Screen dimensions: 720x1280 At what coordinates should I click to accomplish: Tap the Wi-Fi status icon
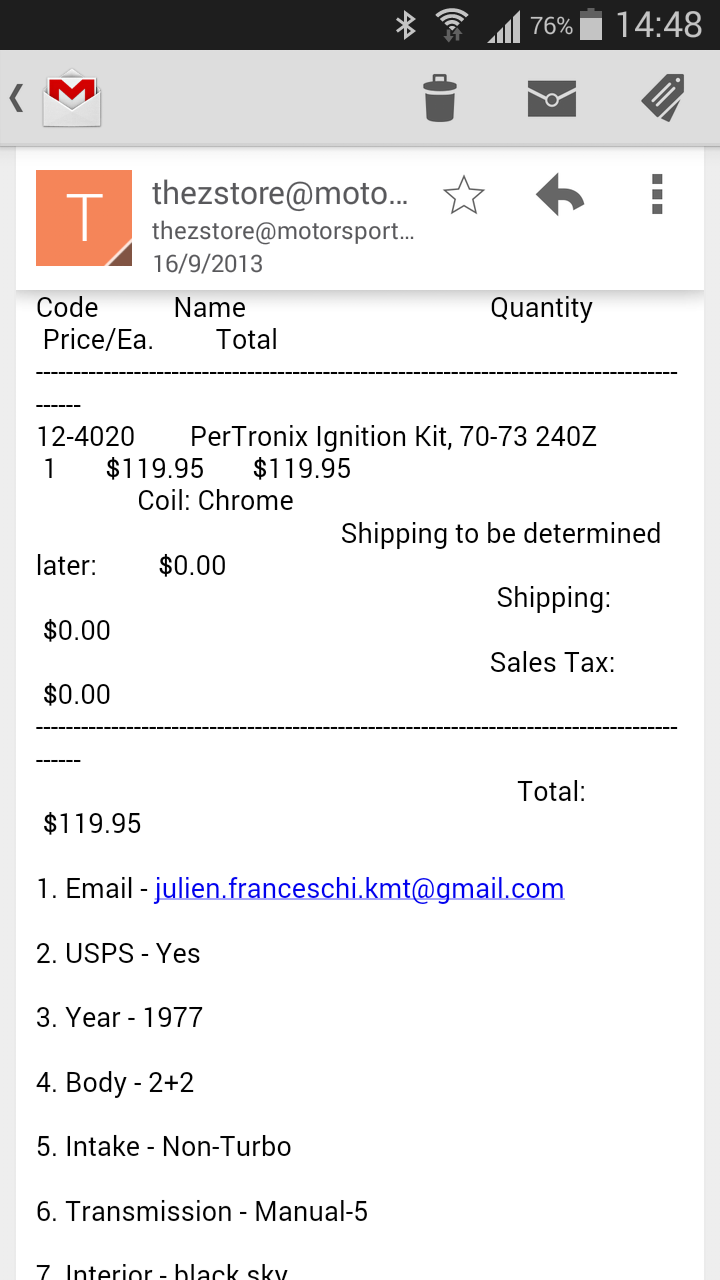click(452, 25)
